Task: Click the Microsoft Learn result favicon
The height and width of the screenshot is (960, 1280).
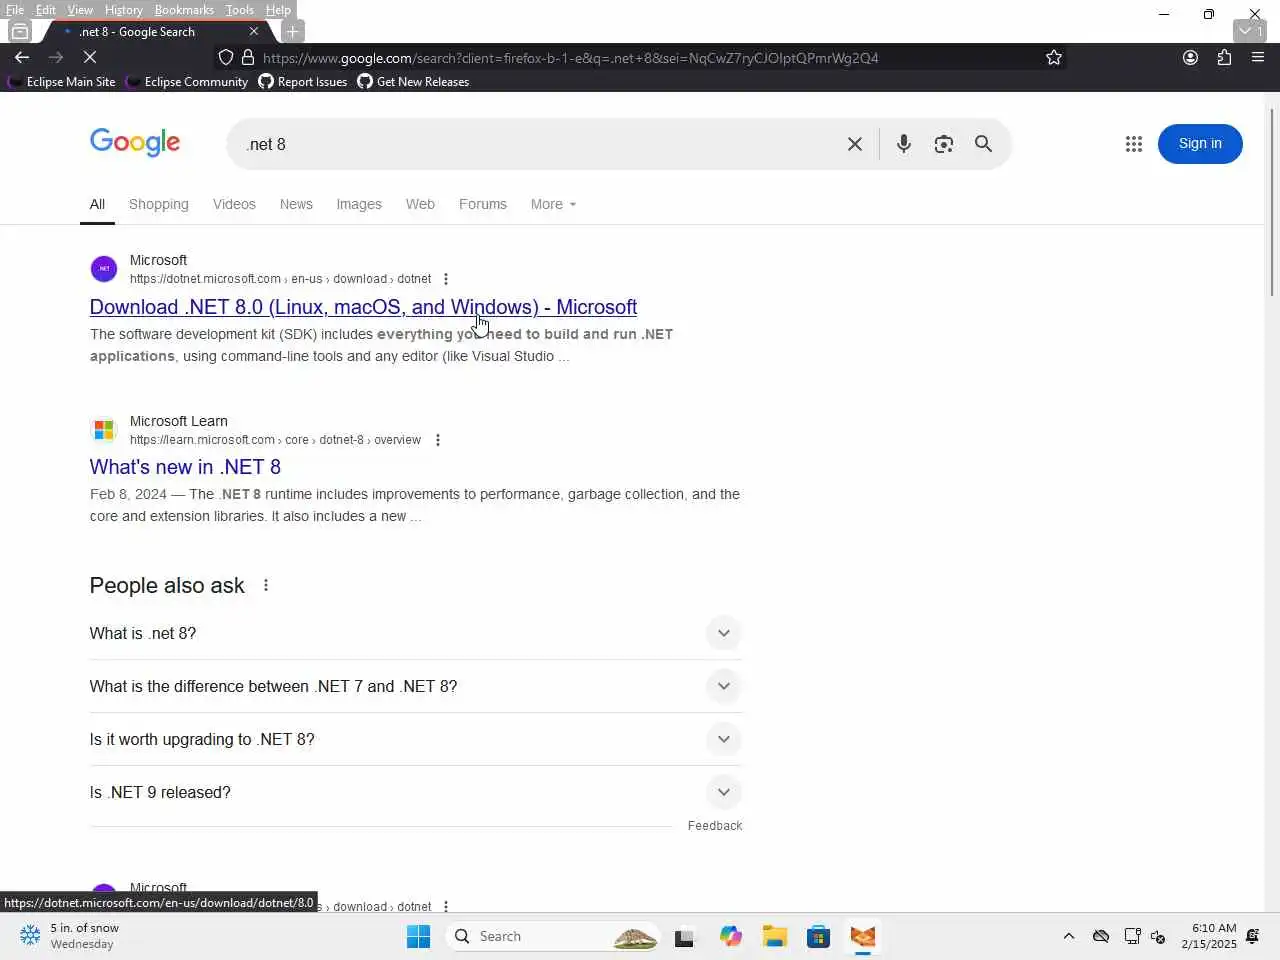Action: [x=104, y=430]
